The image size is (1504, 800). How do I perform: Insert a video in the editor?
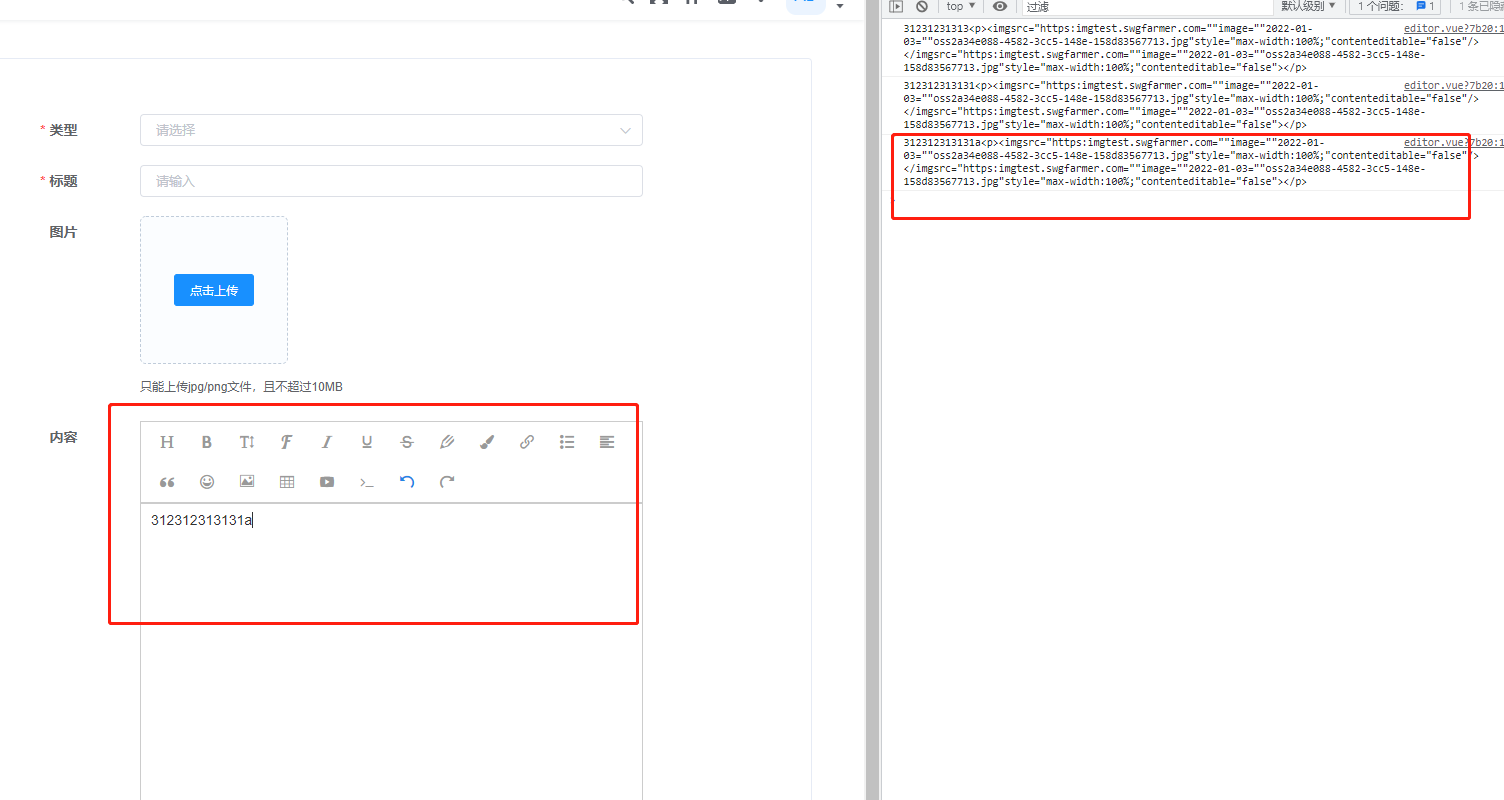point(327,482)
